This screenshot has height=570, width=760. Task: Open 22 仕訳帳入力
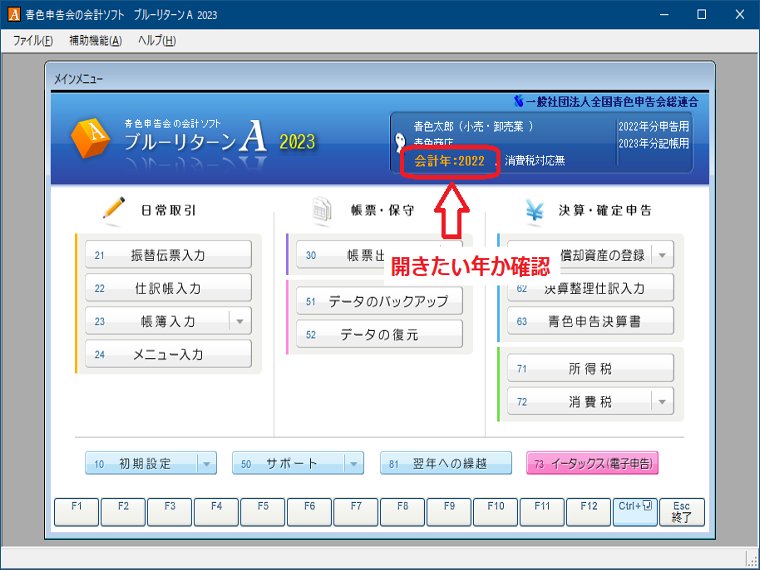click(168, 288)
